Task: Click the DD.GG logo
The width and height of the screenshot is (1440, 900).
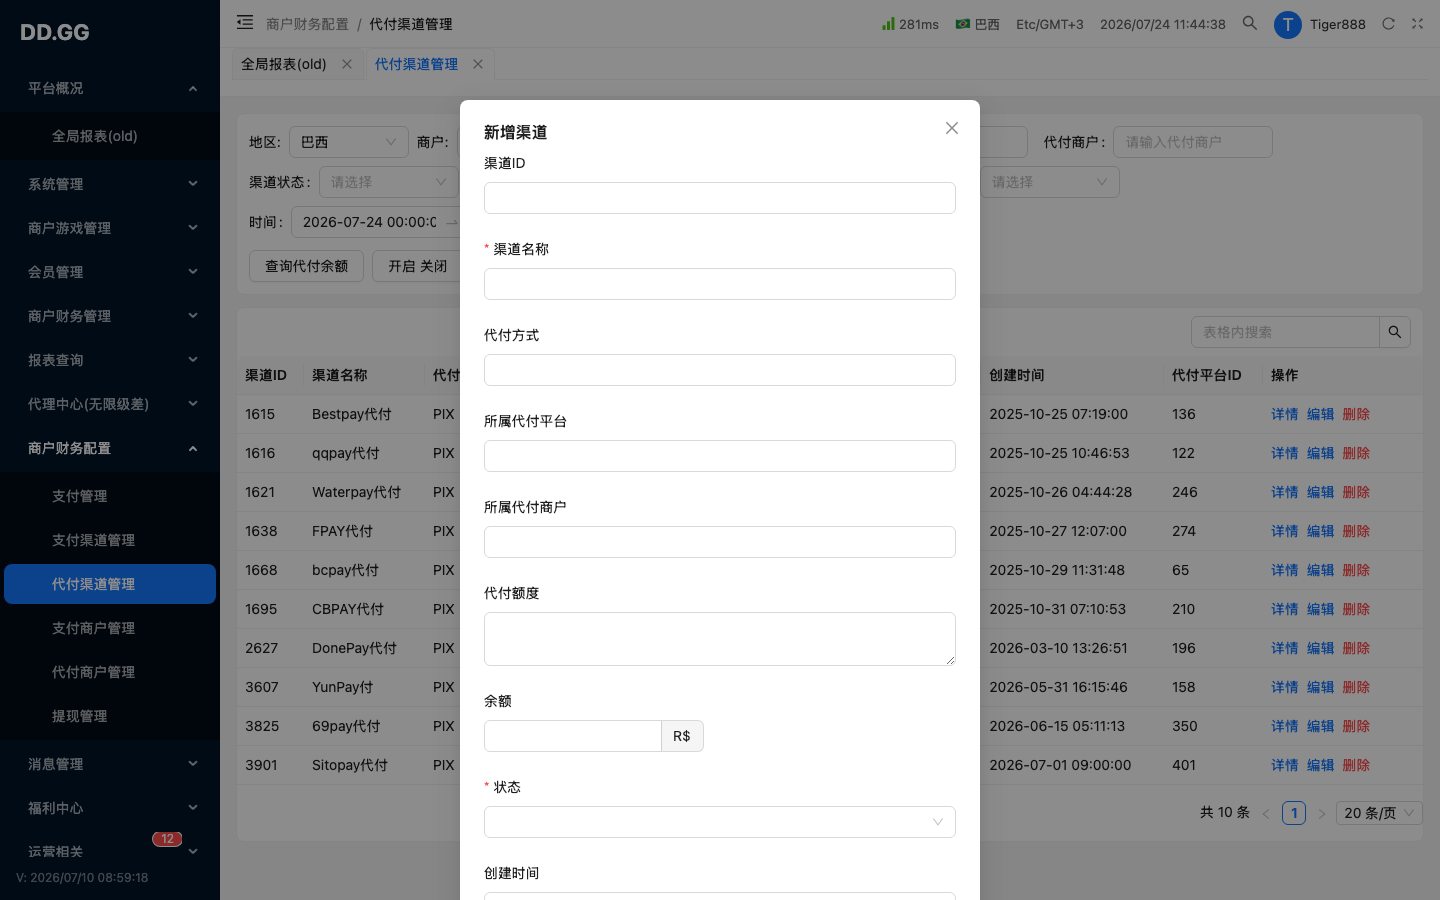Action: 55,32
